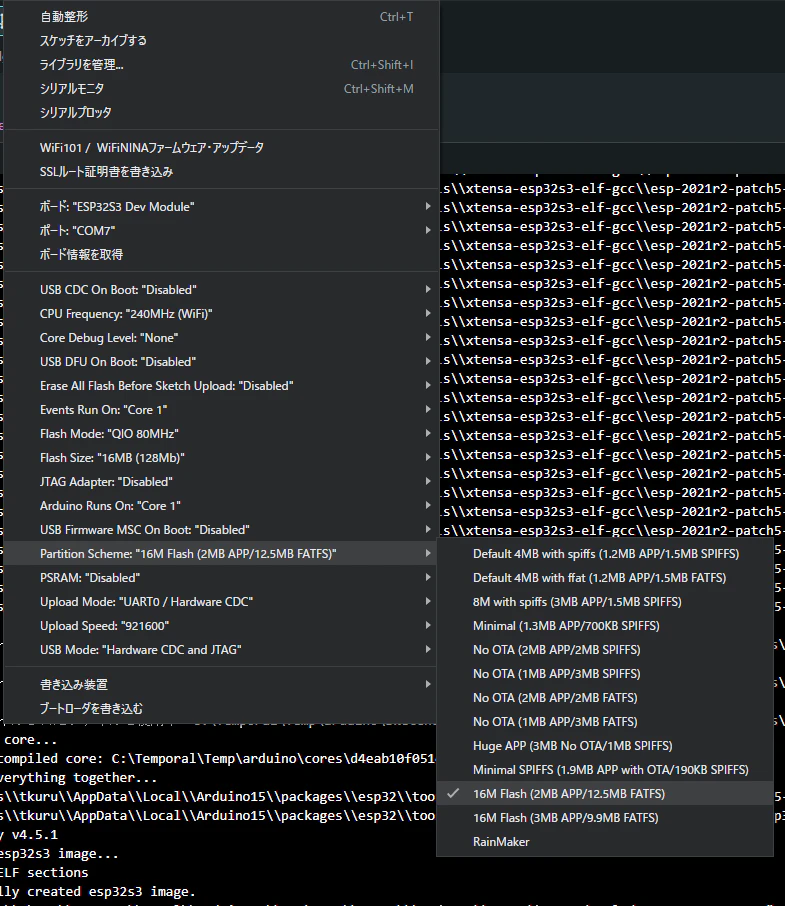This screenshot has width=785, height=906.
Task: Click "verything together..." console line
Action: [79, 777]
